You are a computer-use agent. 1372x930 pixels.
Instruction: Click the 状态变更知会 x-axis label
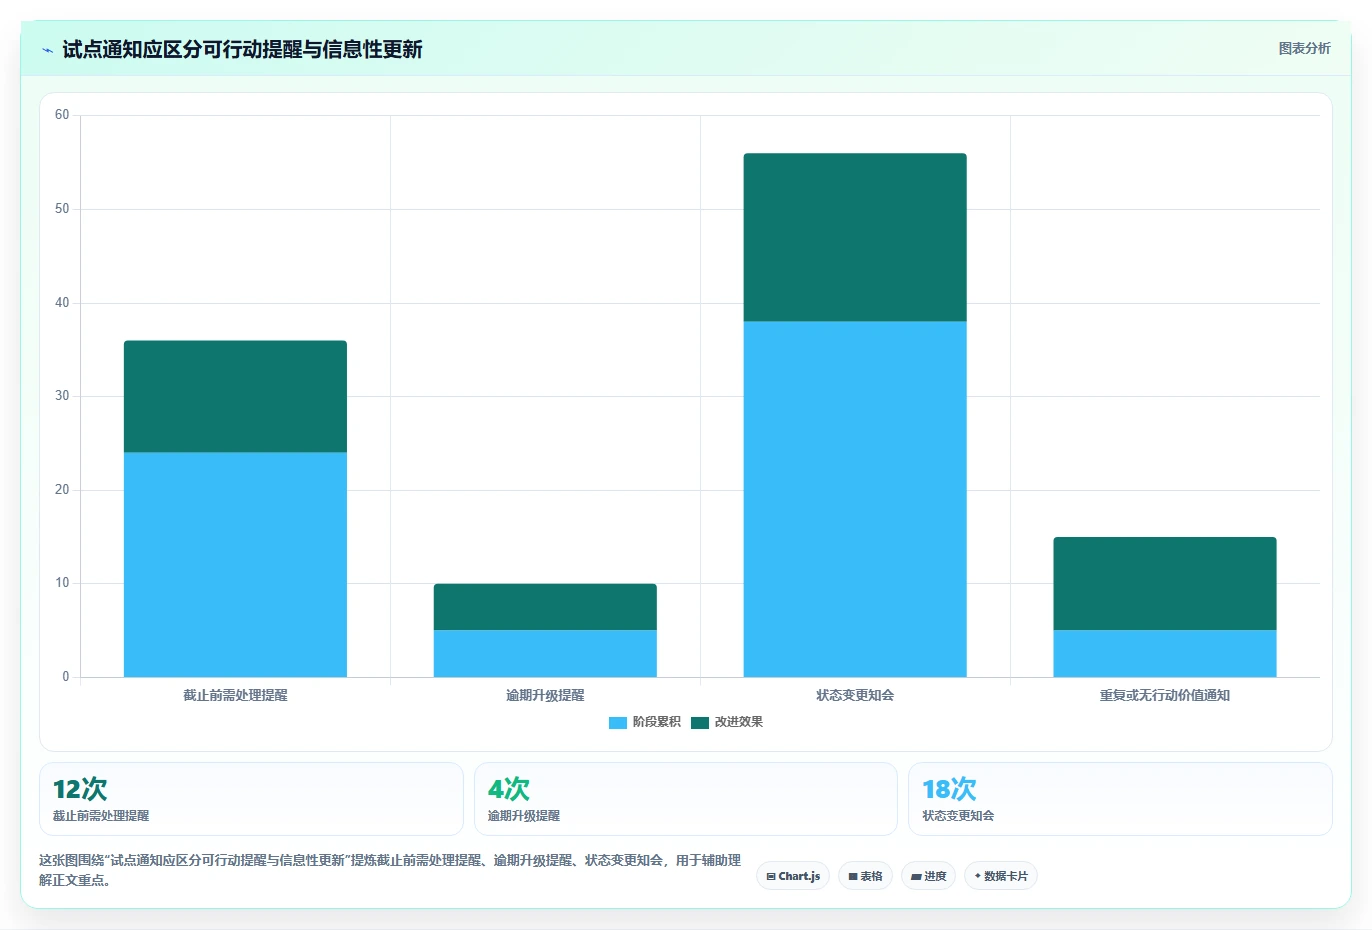(x=855, y=695)
